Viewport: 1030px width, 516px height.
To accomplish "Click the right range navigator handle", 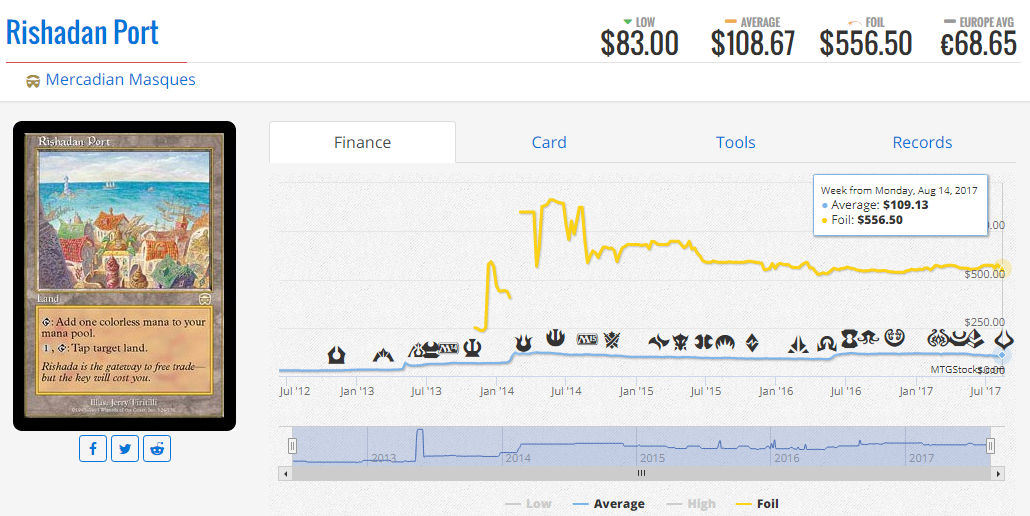I will (991, 446).
